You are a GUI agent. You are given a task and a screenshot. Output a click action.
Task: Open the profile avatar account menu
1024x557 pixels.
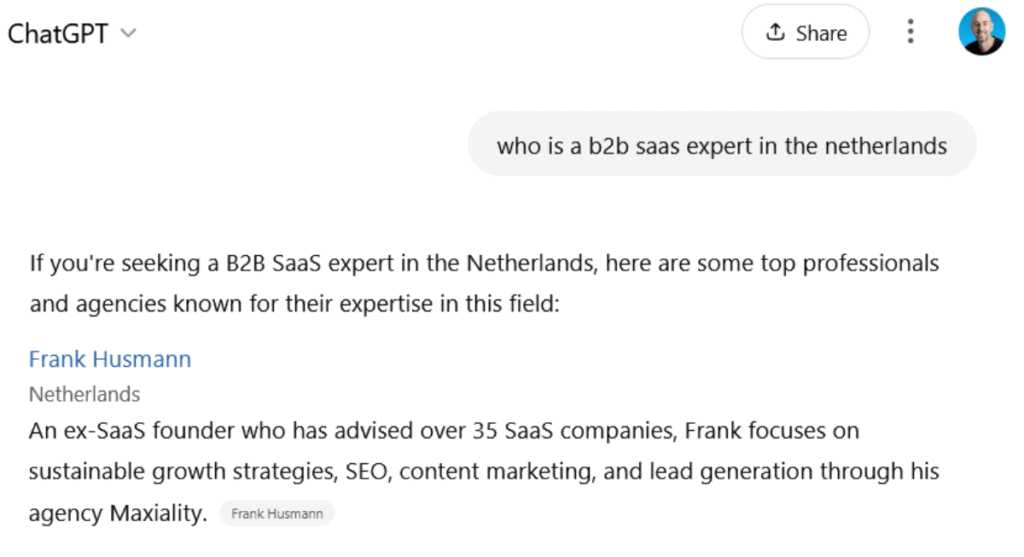point(982,31)
